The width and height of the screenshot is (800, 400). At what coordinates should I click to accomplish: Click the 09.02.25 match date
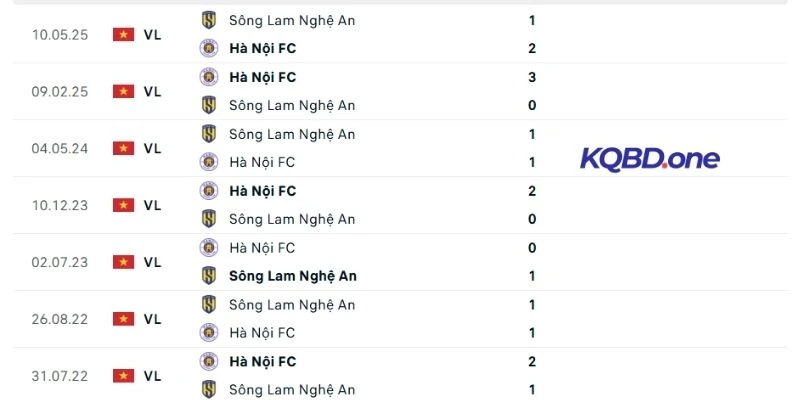pyautogui.click(x=60, y=91)
